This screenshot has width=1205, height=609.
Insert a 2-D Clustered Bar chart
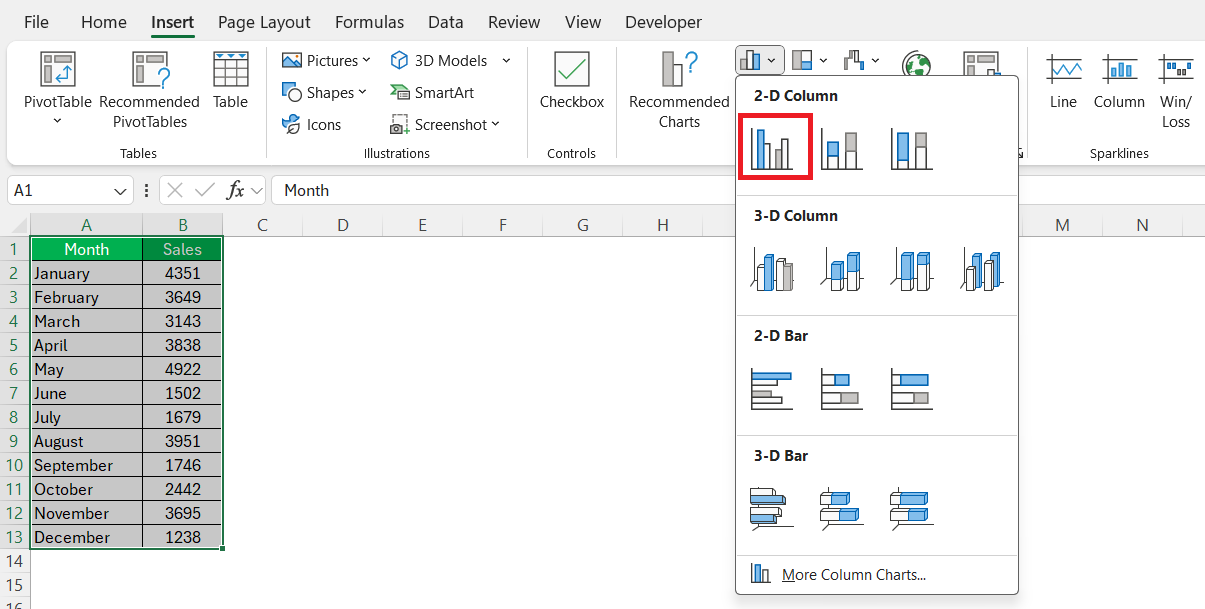pos(772,389)
